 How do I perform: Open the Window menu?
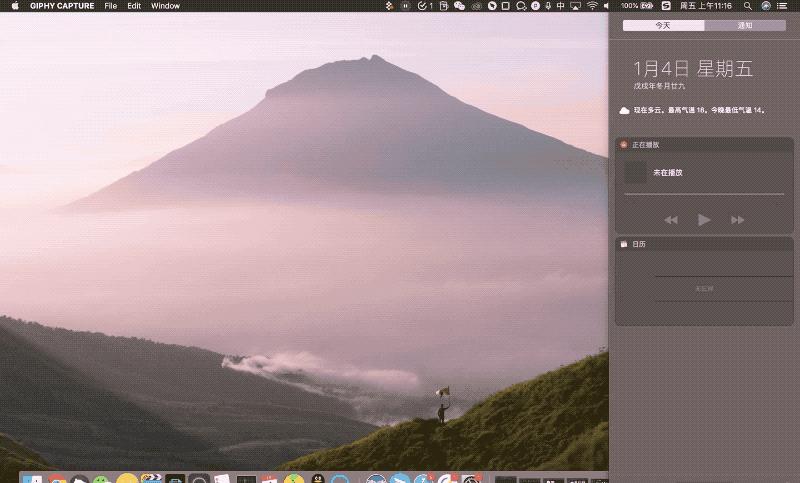166,6
